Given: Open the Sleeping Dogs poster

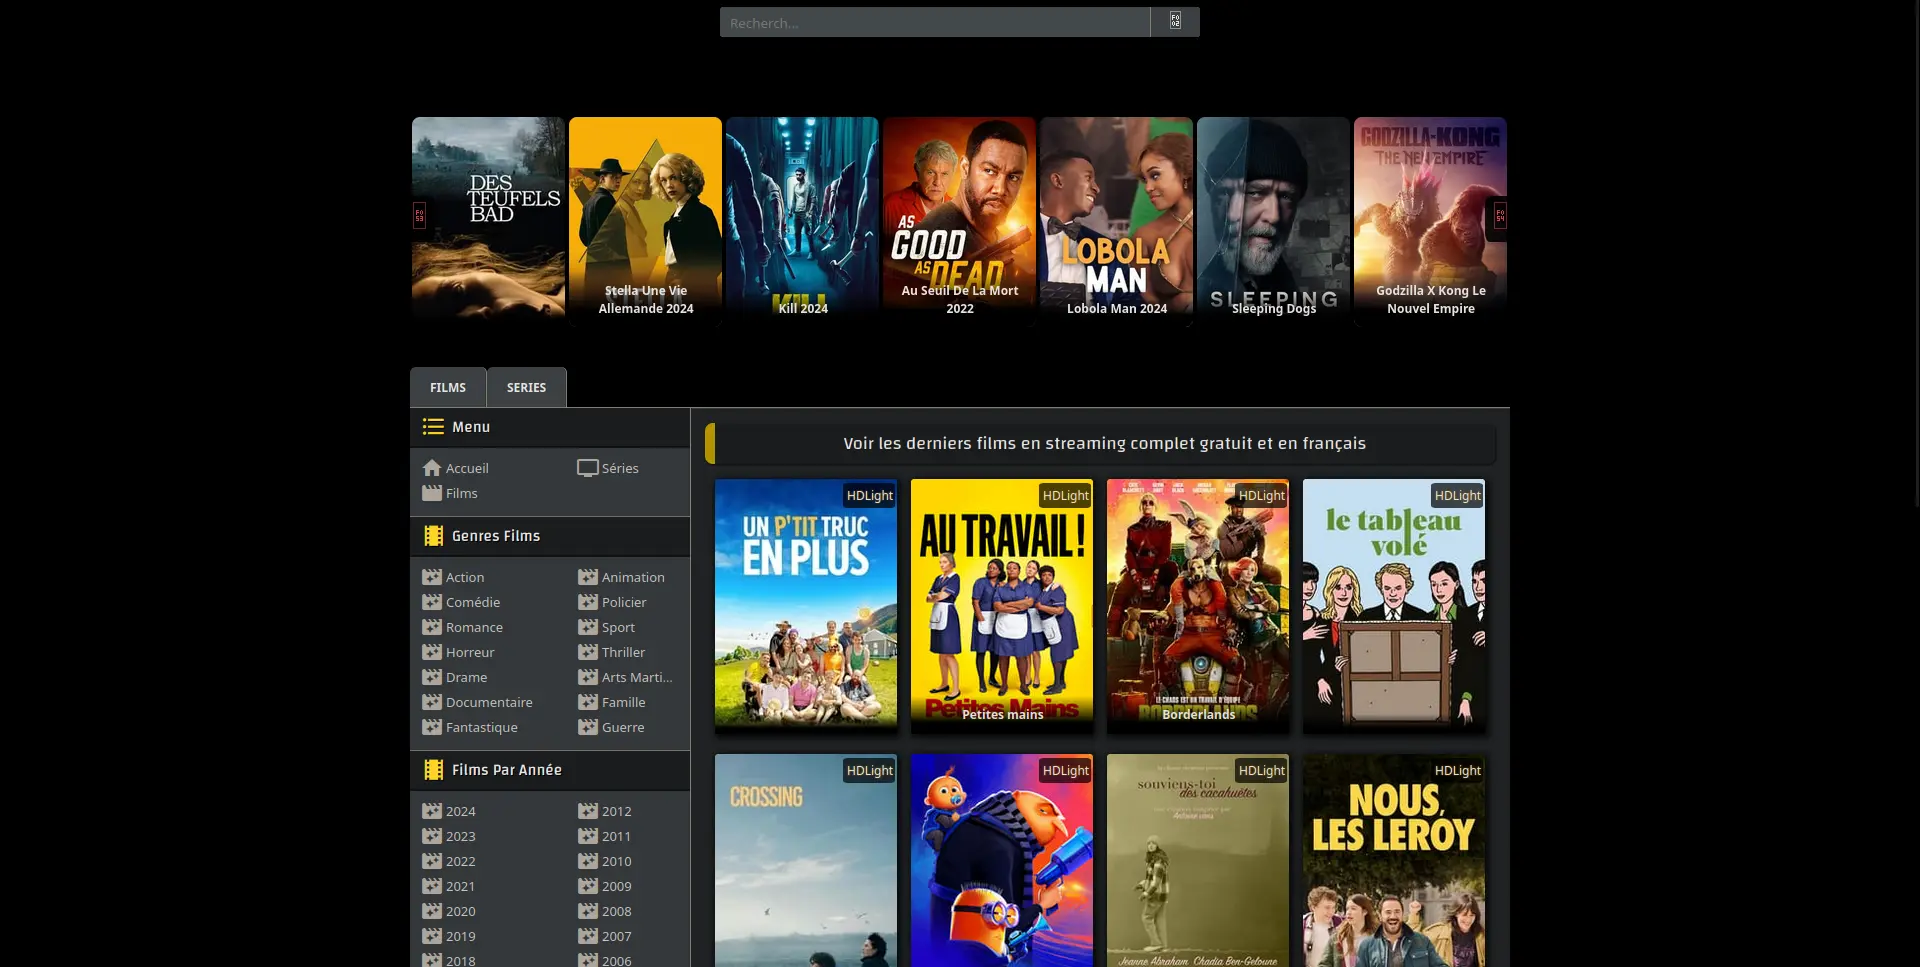Looking at the screenshot, I should (1273, 220).
